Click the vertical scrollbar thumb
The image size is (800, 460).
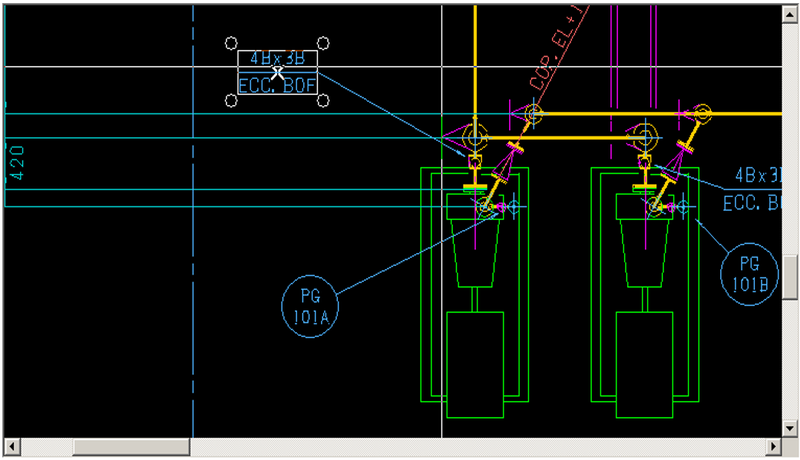(x=789, y=271)
